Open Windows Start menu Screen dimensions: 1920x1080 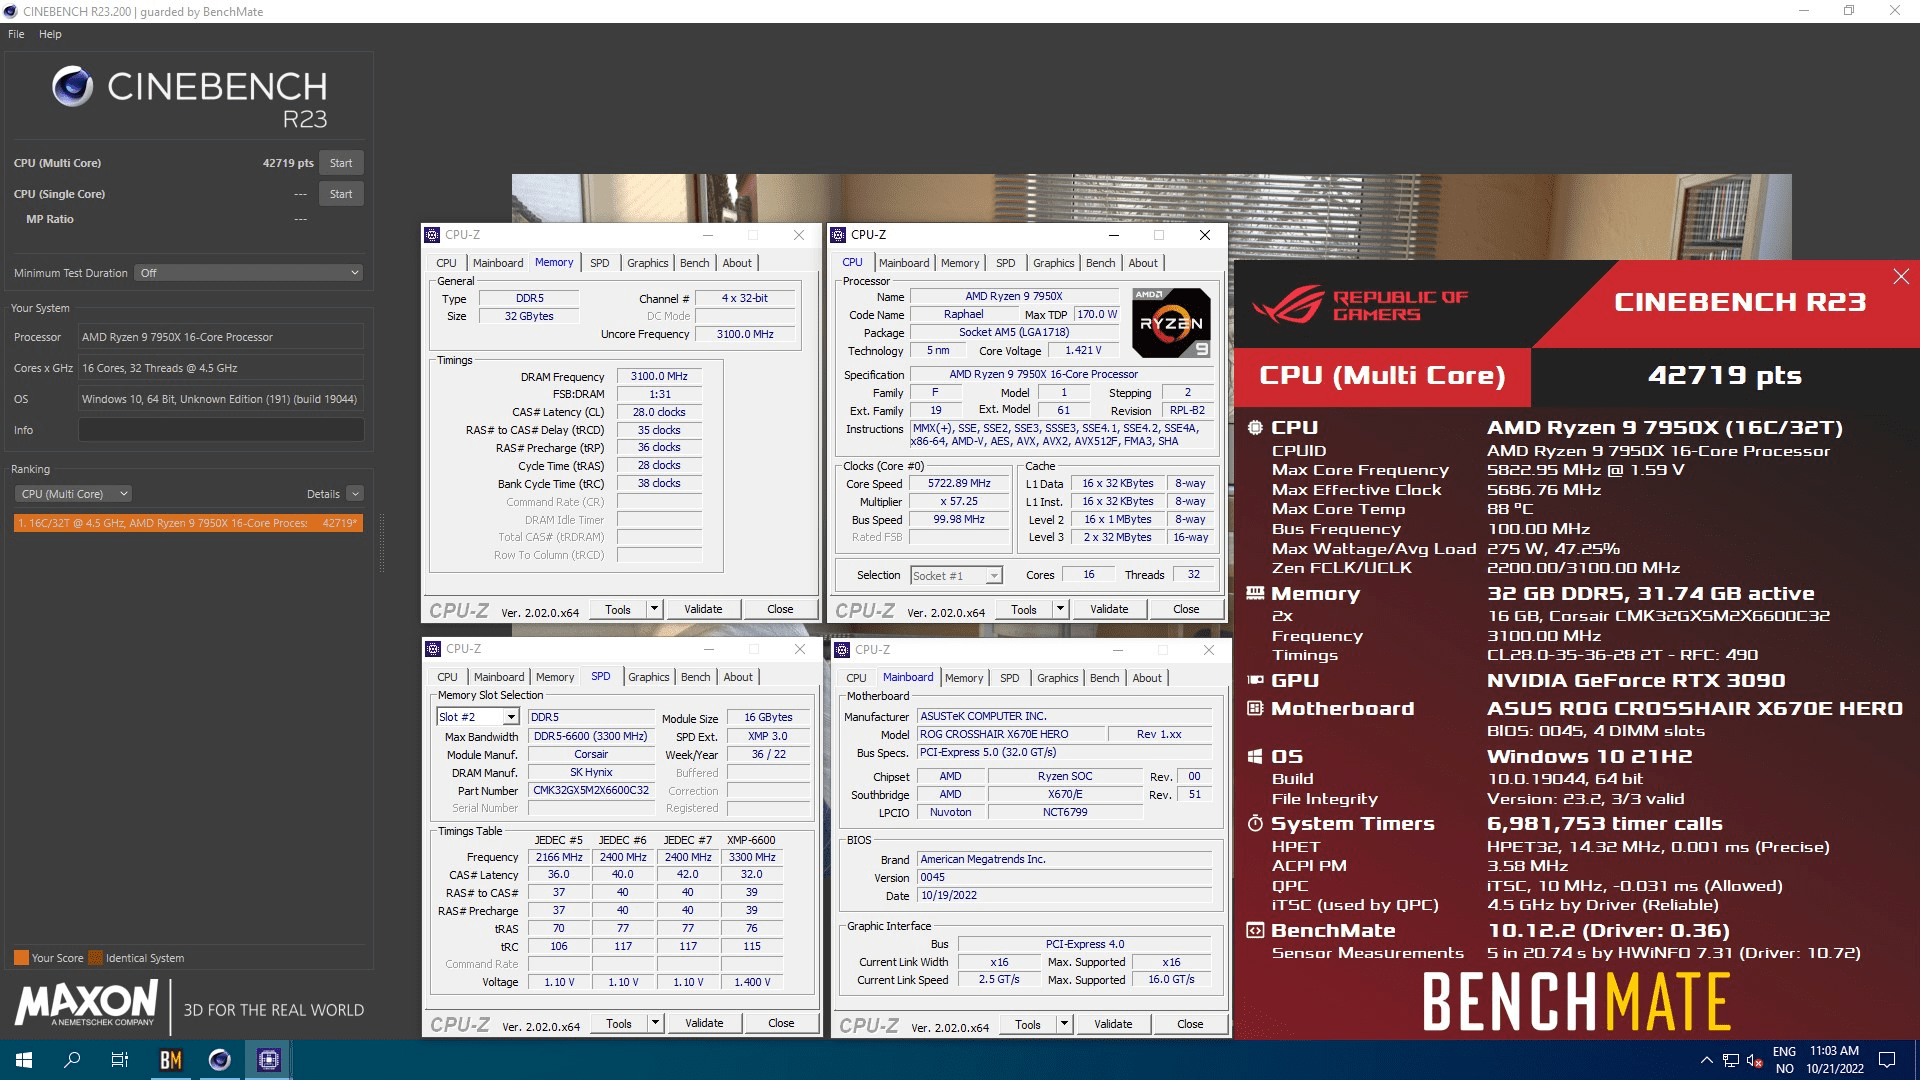point(24,1060)
